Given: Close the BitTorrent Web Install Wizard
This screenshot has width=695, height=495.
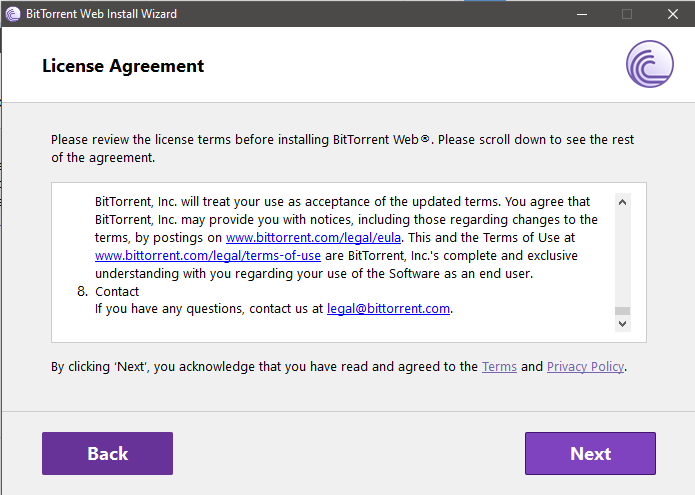Looking at the screenshot, I should pyautogui.click(x=672, y=14).
